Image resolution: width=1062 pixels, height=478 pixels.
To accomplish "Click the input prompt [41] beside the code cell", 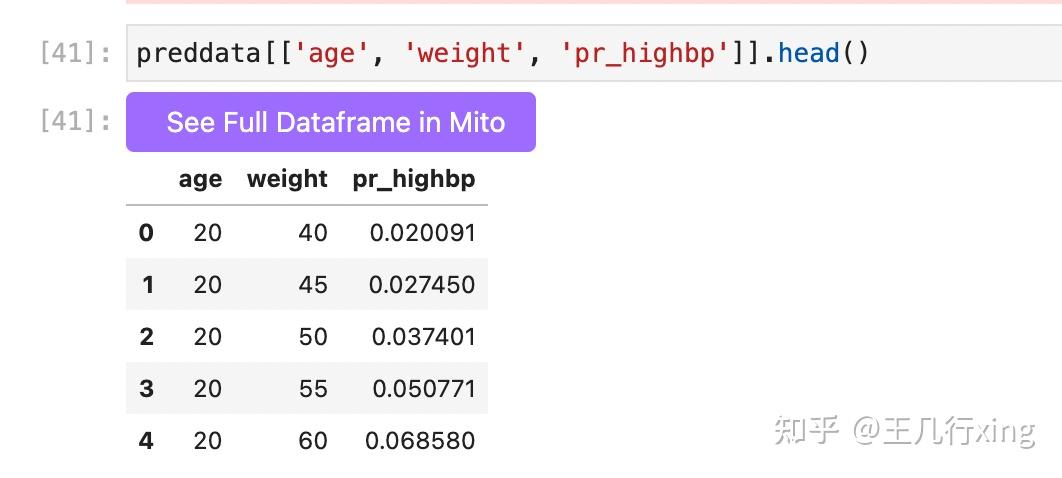I will [x=75, y=53].
